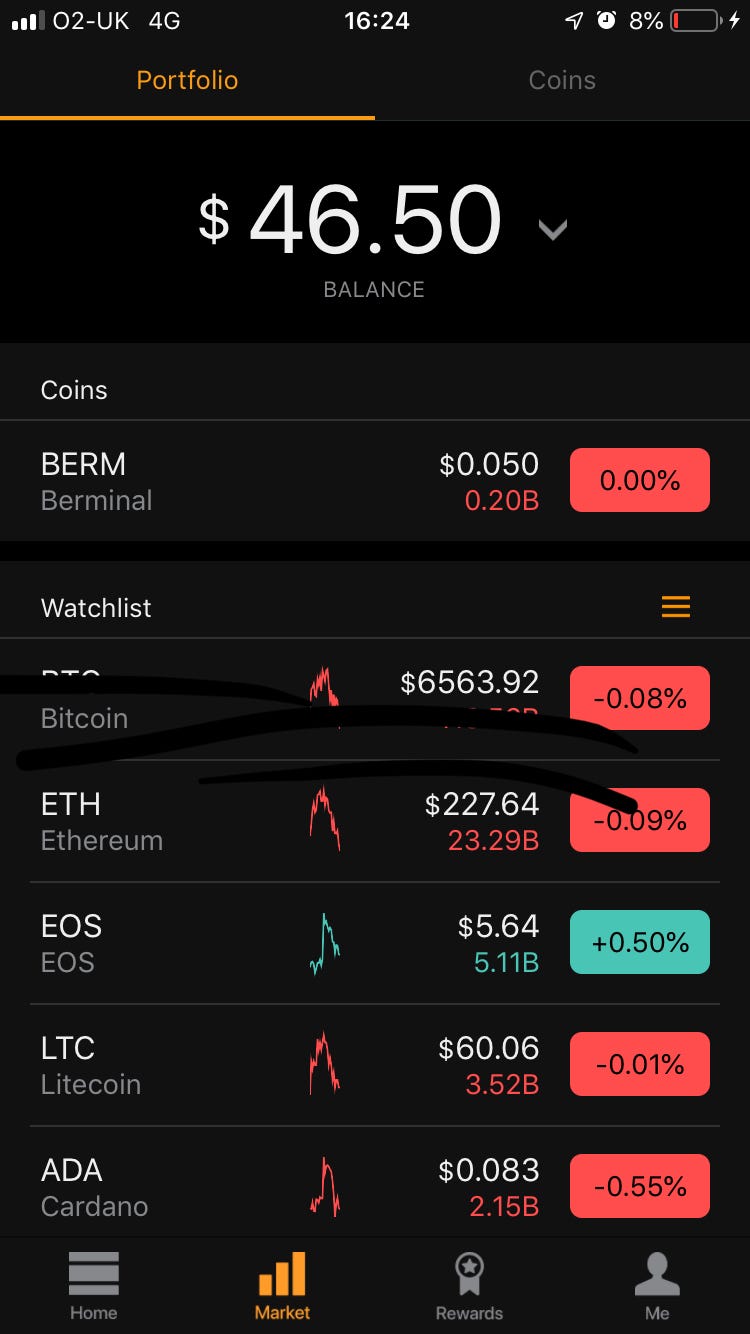Tap the Ethereum sparkline chart

click(x=324, y=818)
